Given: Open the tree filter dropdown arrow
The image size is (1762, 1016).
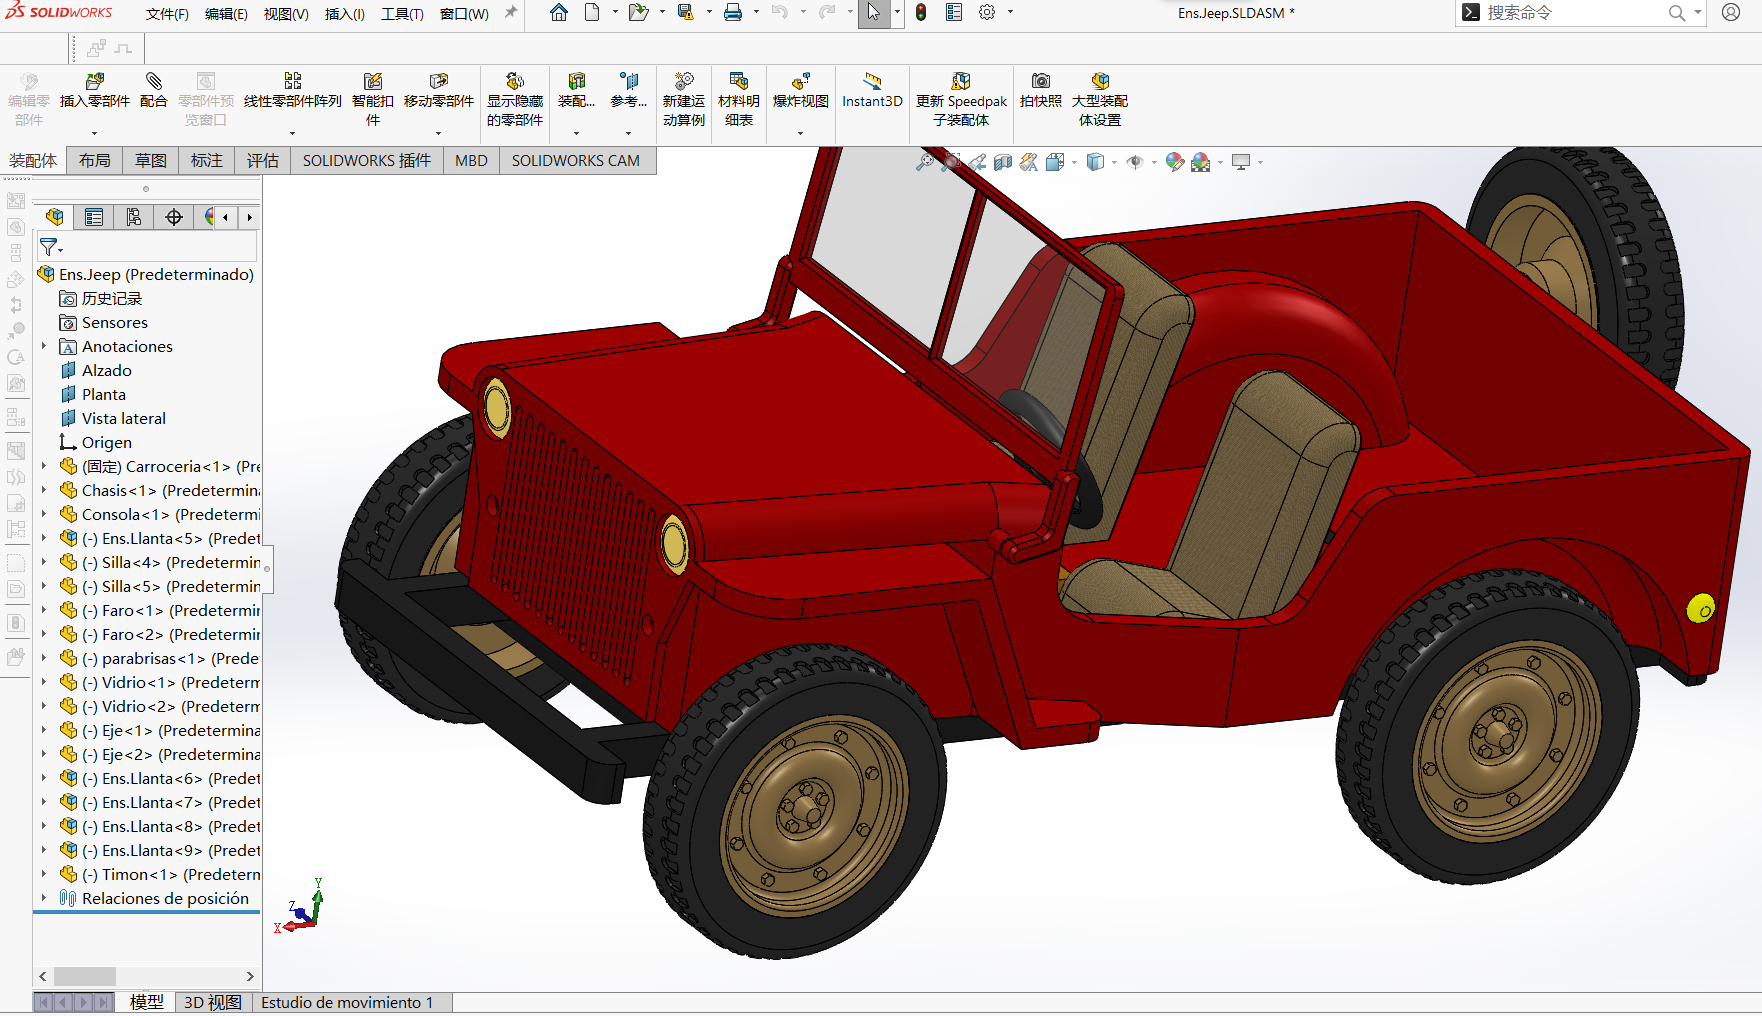Looking at the screenshot, I should click(61, 249).
